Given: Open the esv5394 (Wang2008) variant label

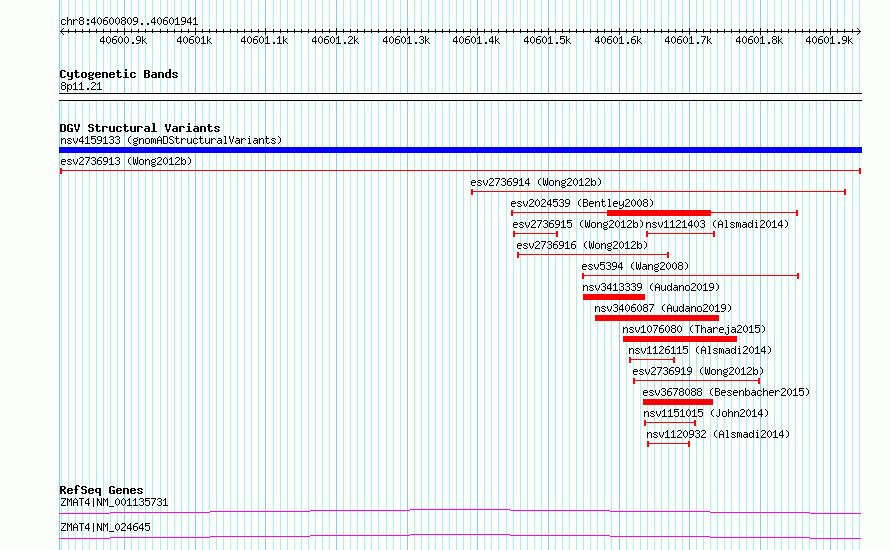Looking at the screenshot, I should pos(635,266).
